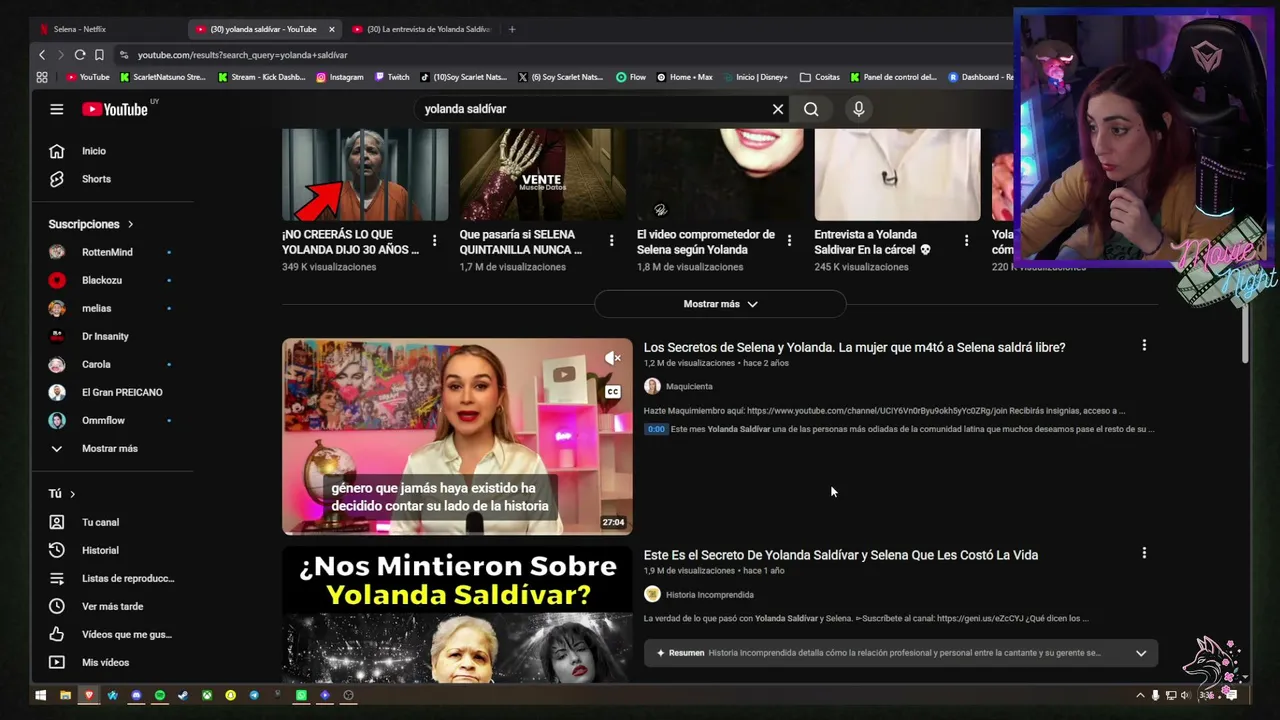Expand more Shorts with Mostrar más
This screenshot has height=720, width=1280.
[720, 304]
